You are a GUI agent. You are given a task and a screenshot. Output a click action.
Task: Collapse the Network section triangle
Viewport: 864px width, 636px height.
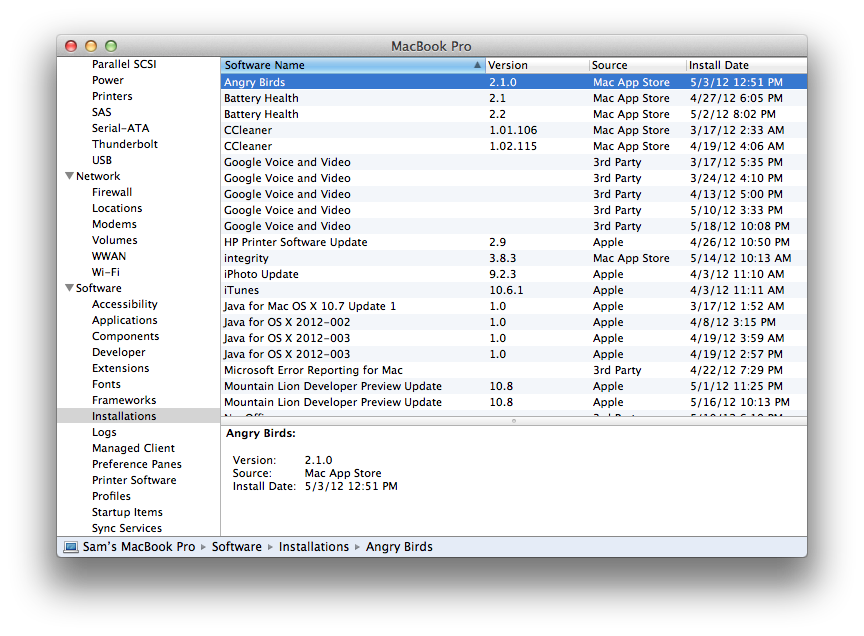(x=69, y=176)
